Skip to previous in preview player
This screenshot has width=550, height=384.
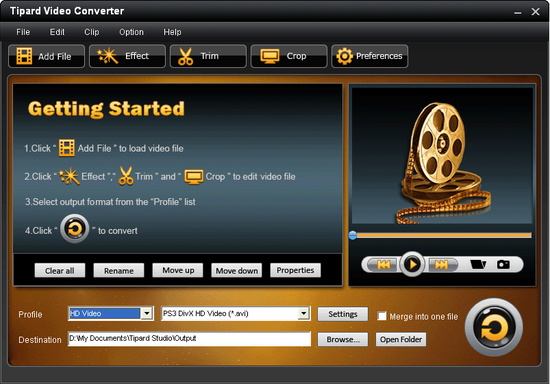(x=383, y=264)
